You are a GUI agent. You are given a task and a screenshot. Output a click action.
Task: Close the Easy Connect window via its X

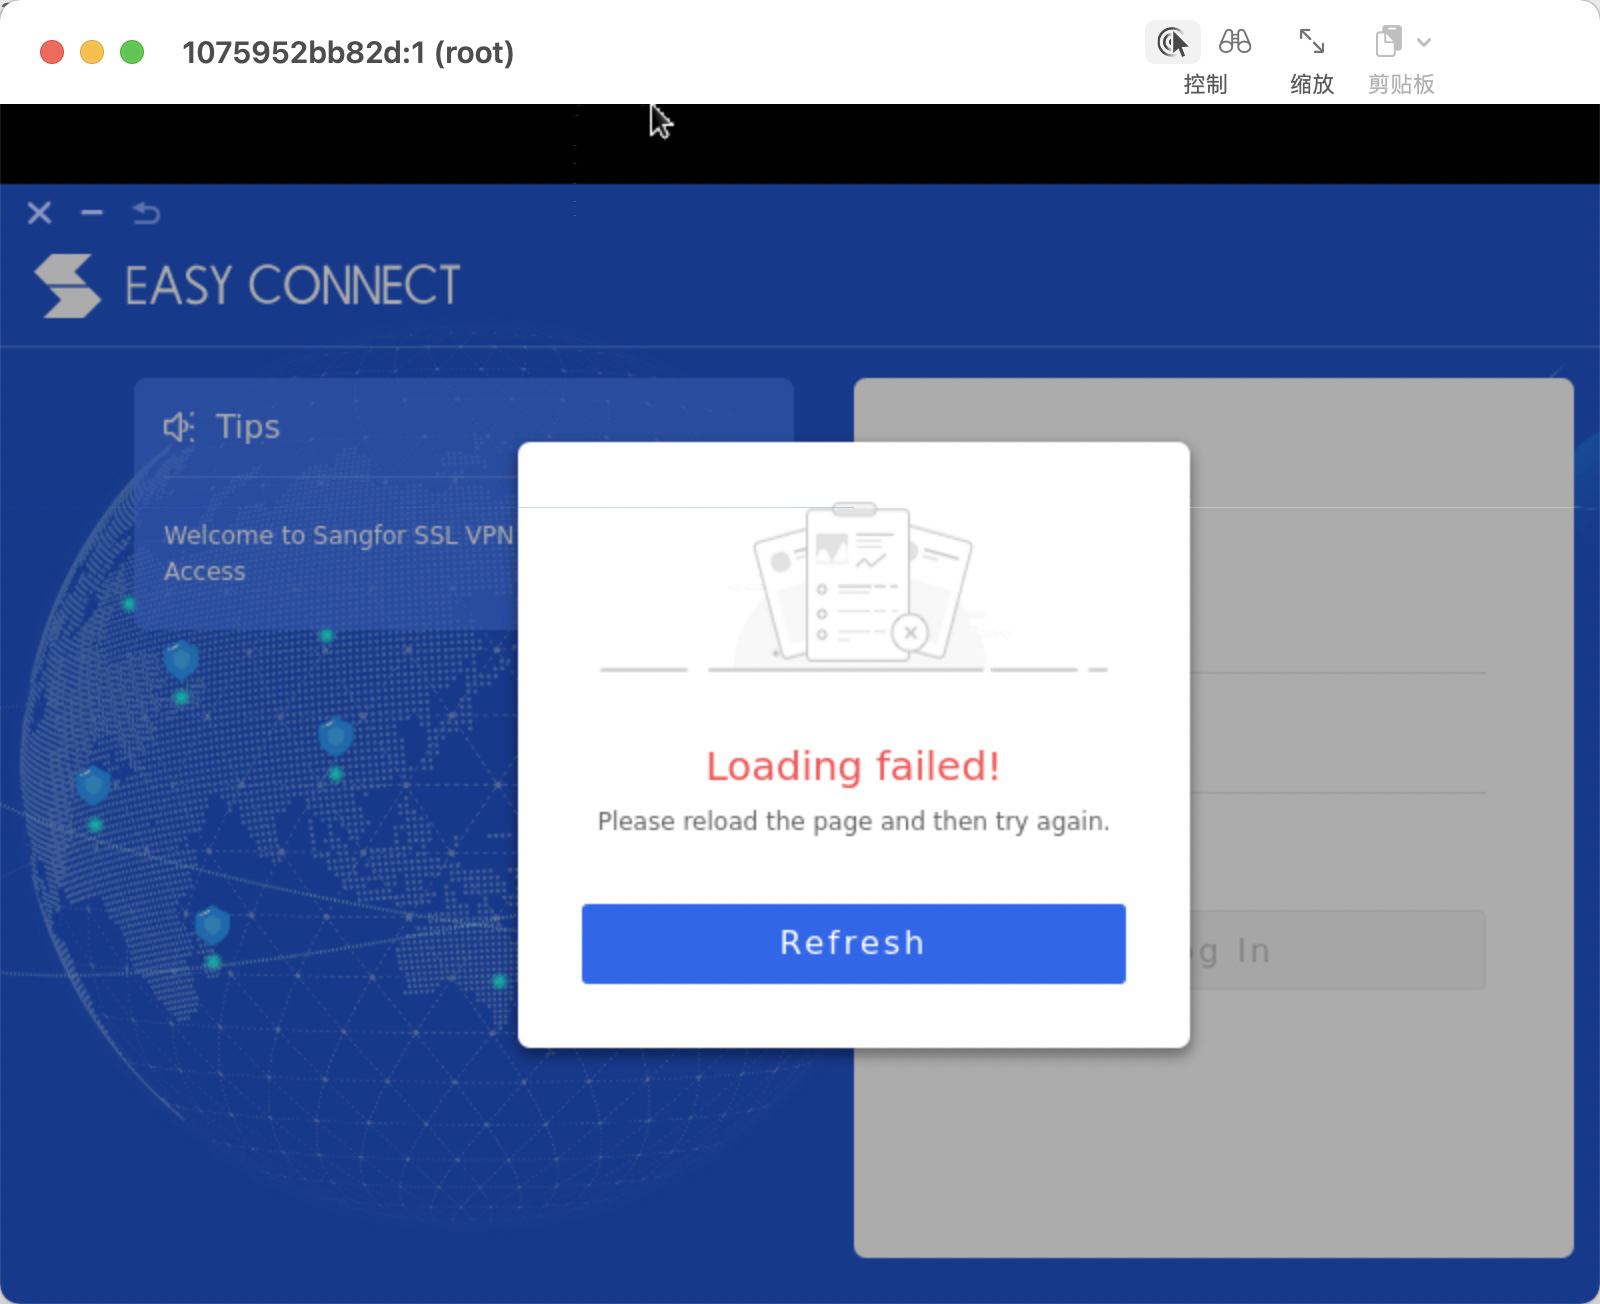39,213
